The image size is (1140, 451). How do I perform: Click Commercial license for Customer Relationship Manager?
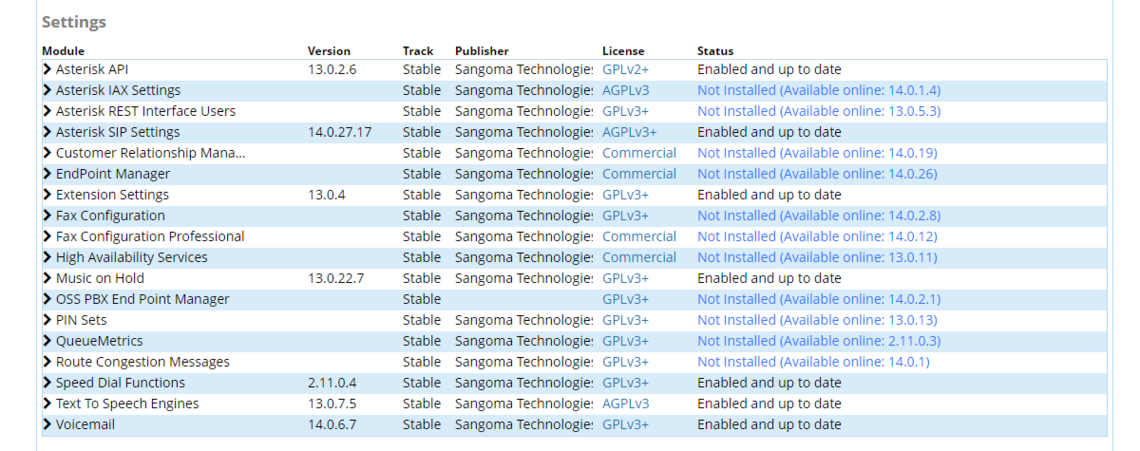(639, 153)
